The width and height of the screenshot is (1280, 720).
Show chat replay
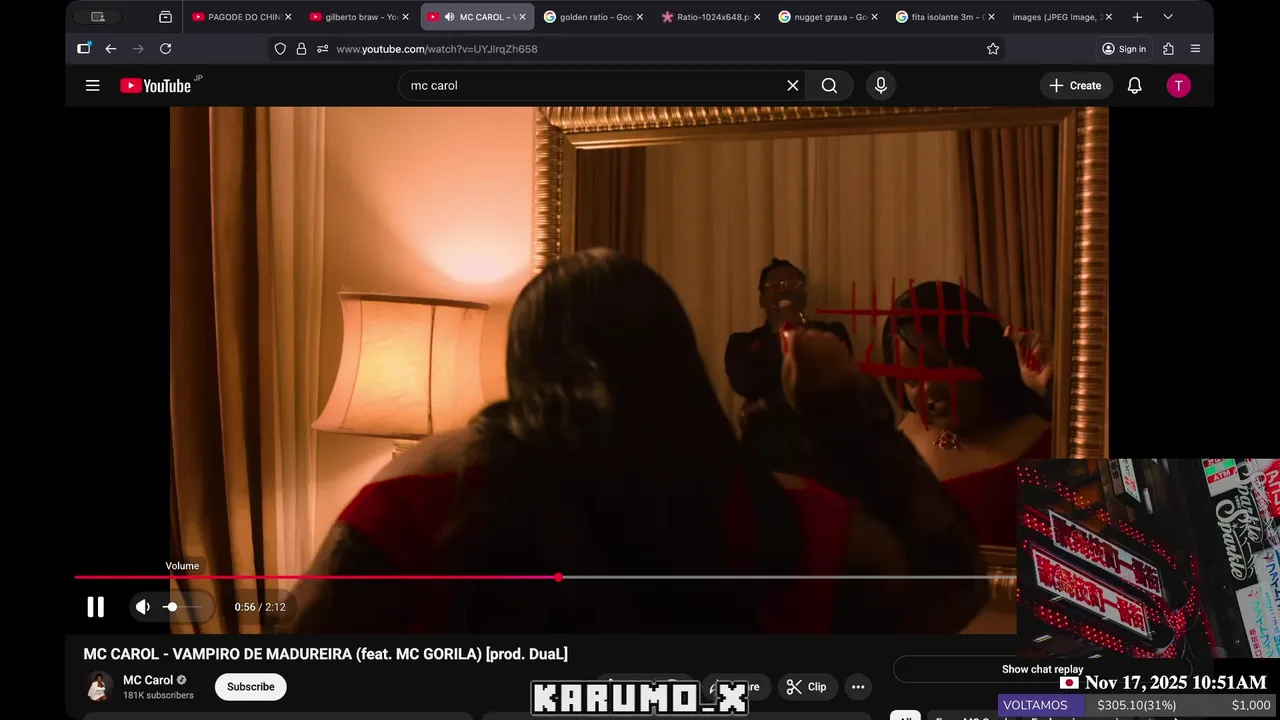1042,669
